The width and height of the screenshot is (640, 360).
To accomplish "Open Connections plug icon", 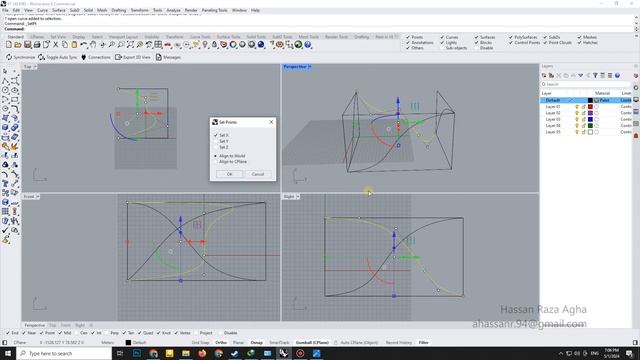I will pyautogui.click(x=84, y=57).
